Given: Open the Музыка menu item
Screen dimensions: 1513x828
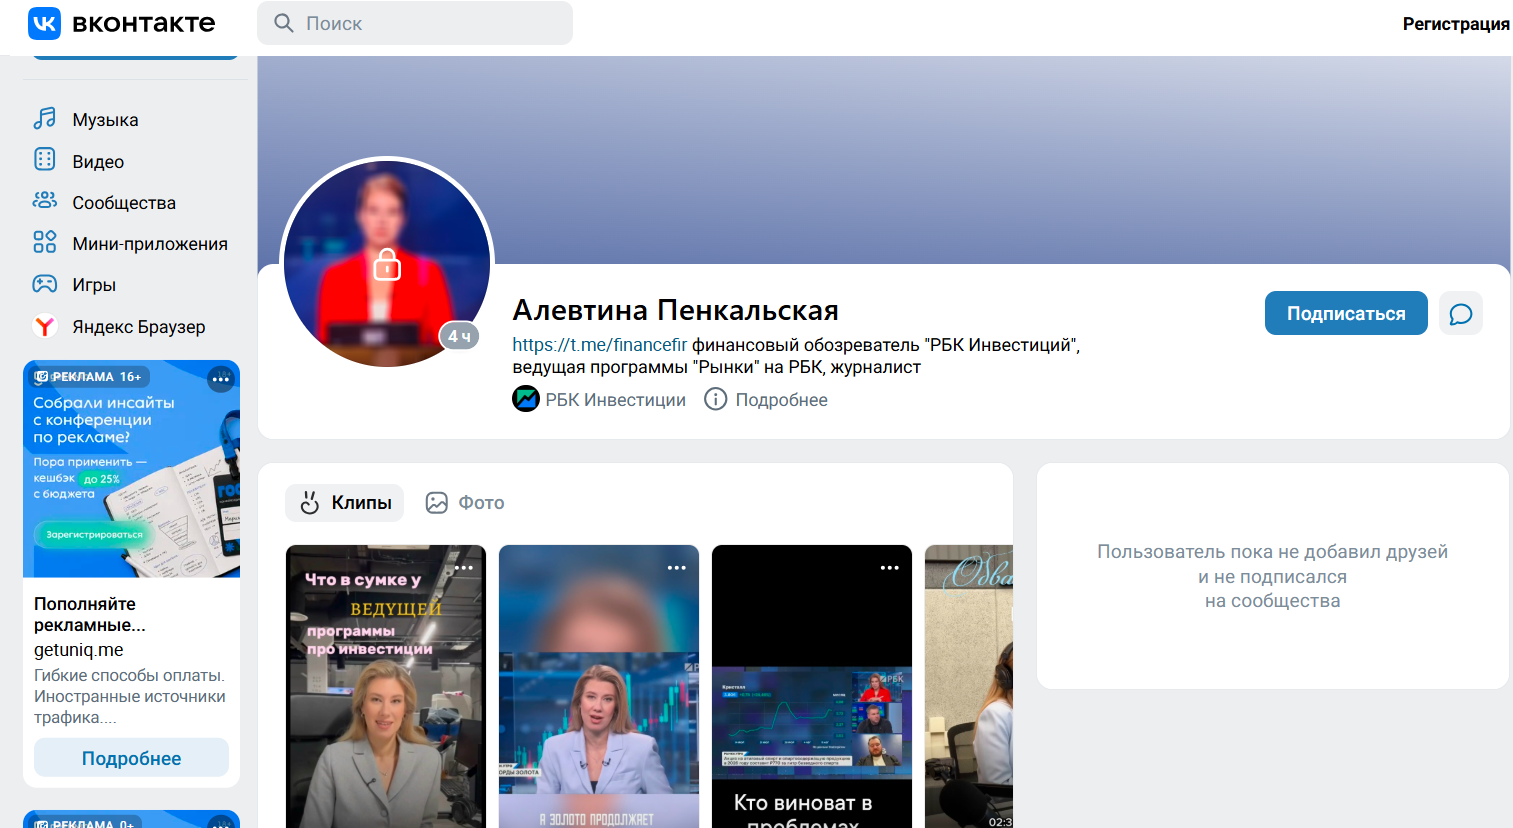Looking at the screenshot, I should 135,119.
